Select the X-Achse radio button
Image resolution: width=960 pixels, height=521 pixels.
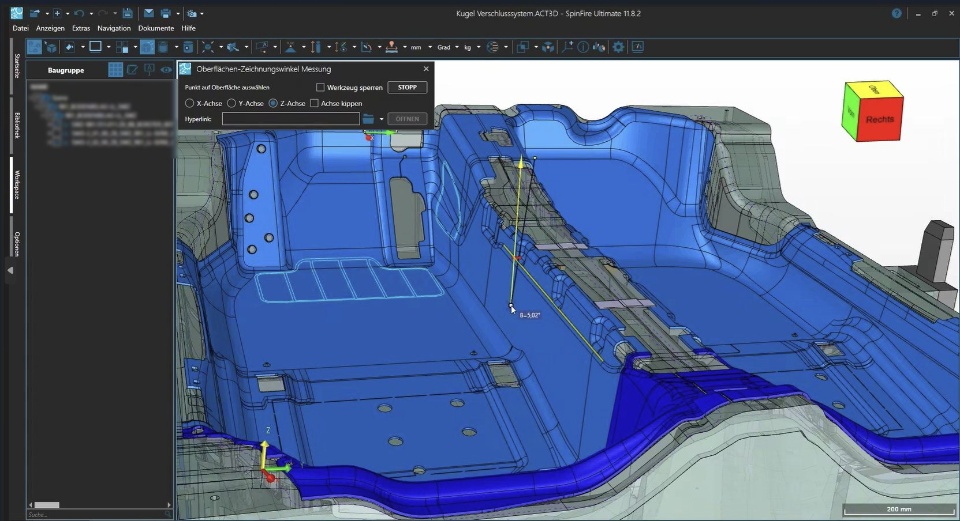(190, 103)
